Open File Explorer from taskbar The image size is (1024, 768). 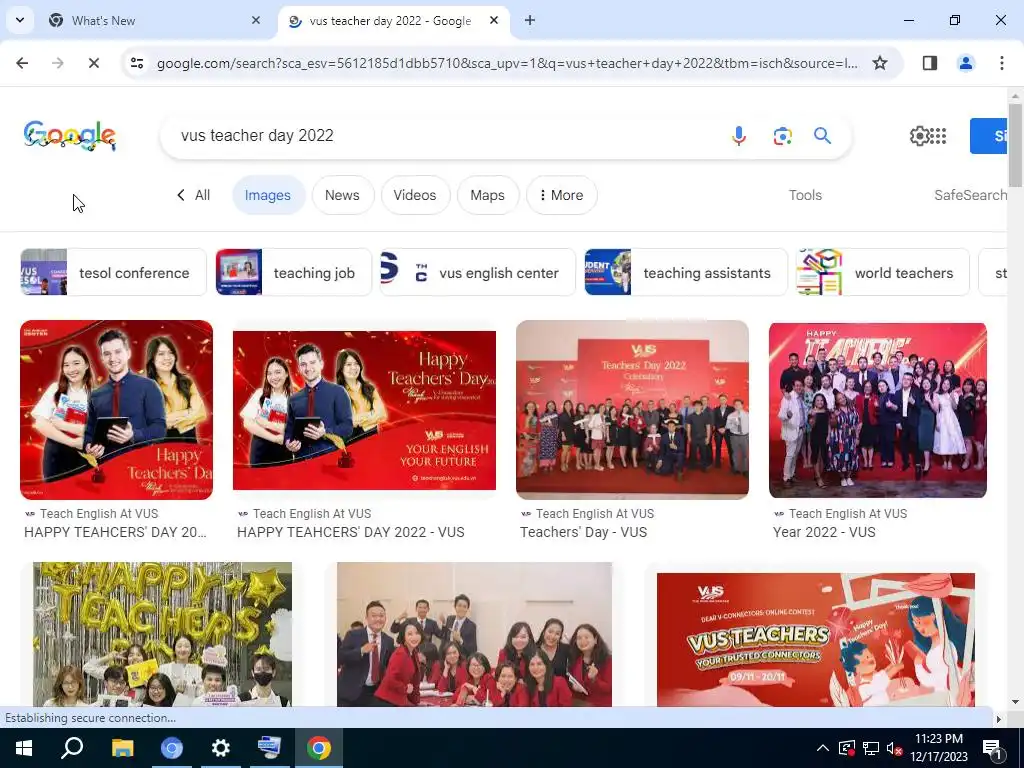pyautogui.click(x=122, y=748)
